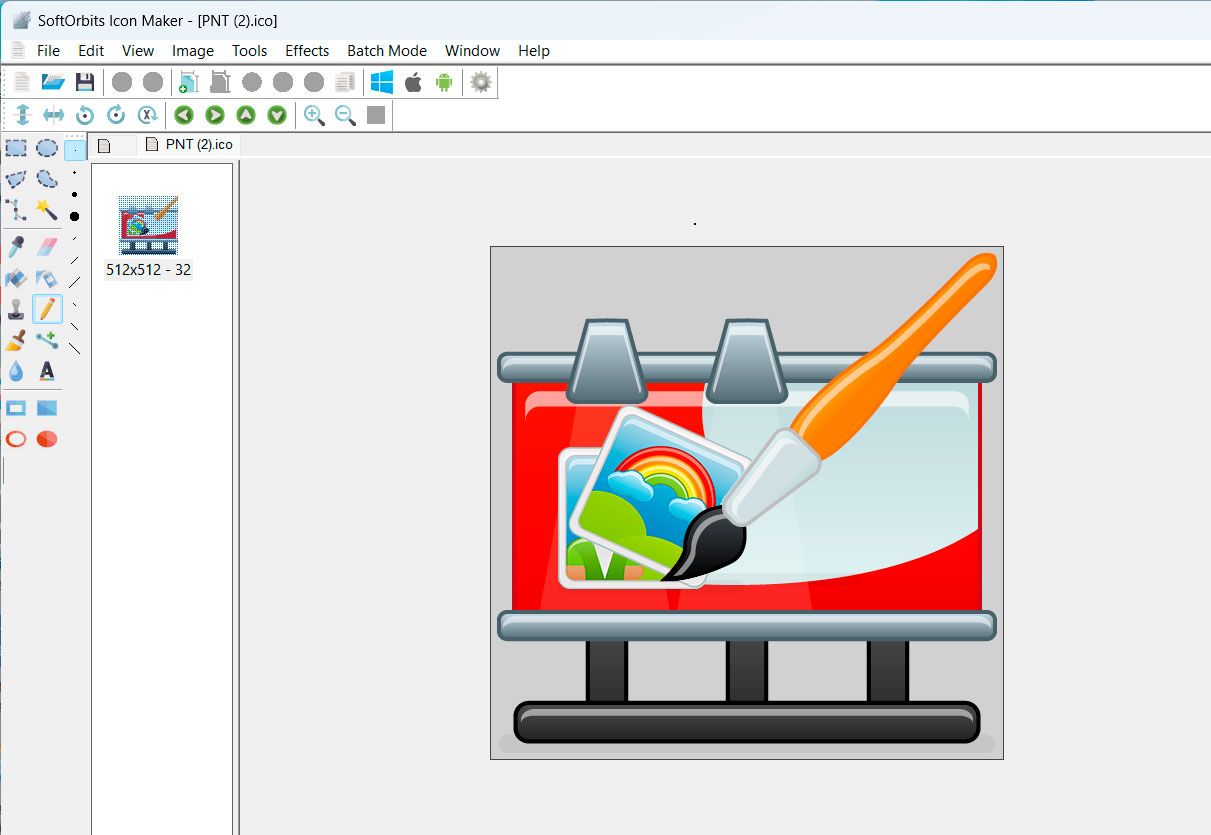This screenshot has height=835, width=1211.
Task: Select the Rectangular selection tool
Action: tap(16, 148)
